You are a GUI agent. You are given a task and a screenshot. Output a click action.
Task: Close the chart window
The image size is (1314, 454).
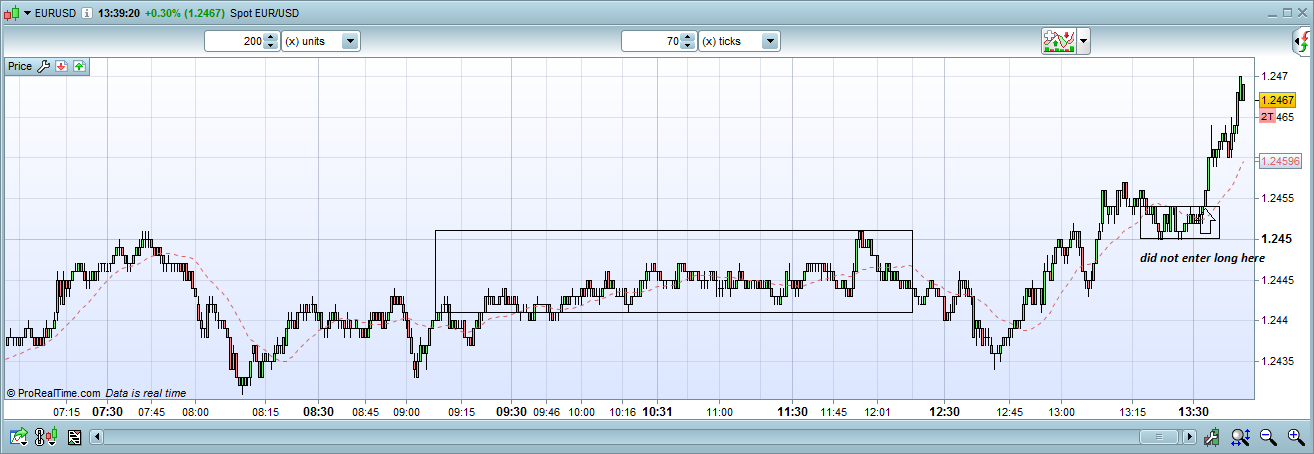tap(1300, 13)
